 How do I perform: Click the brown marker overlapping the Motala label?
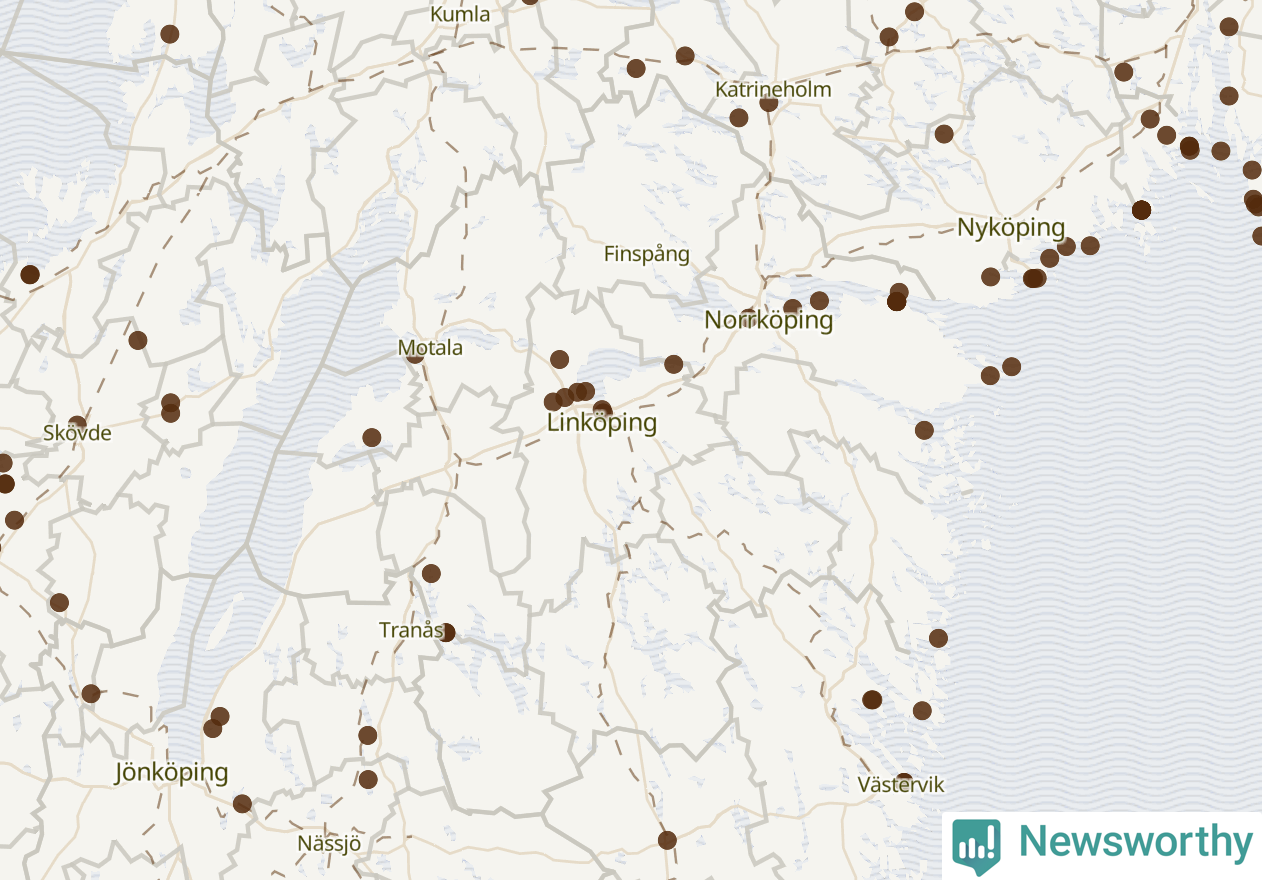pos(415,354)
